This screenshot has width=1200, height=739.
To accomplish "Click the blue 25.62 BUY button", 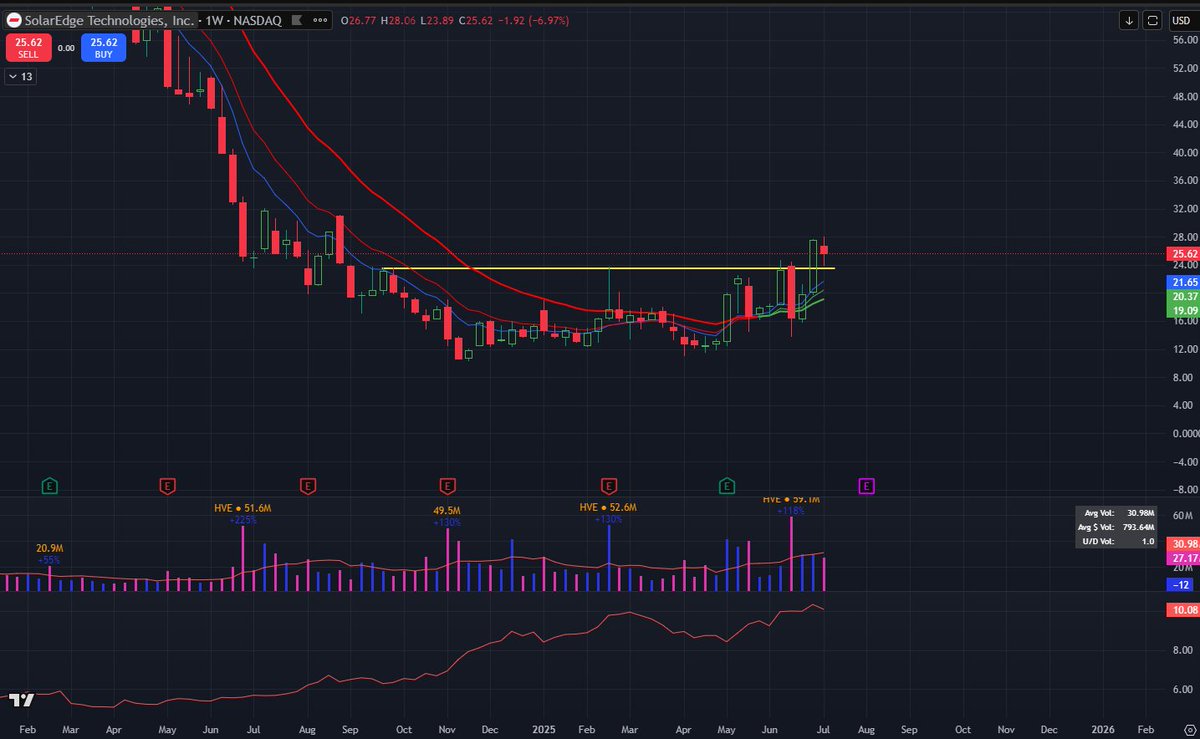I will 104,47.
